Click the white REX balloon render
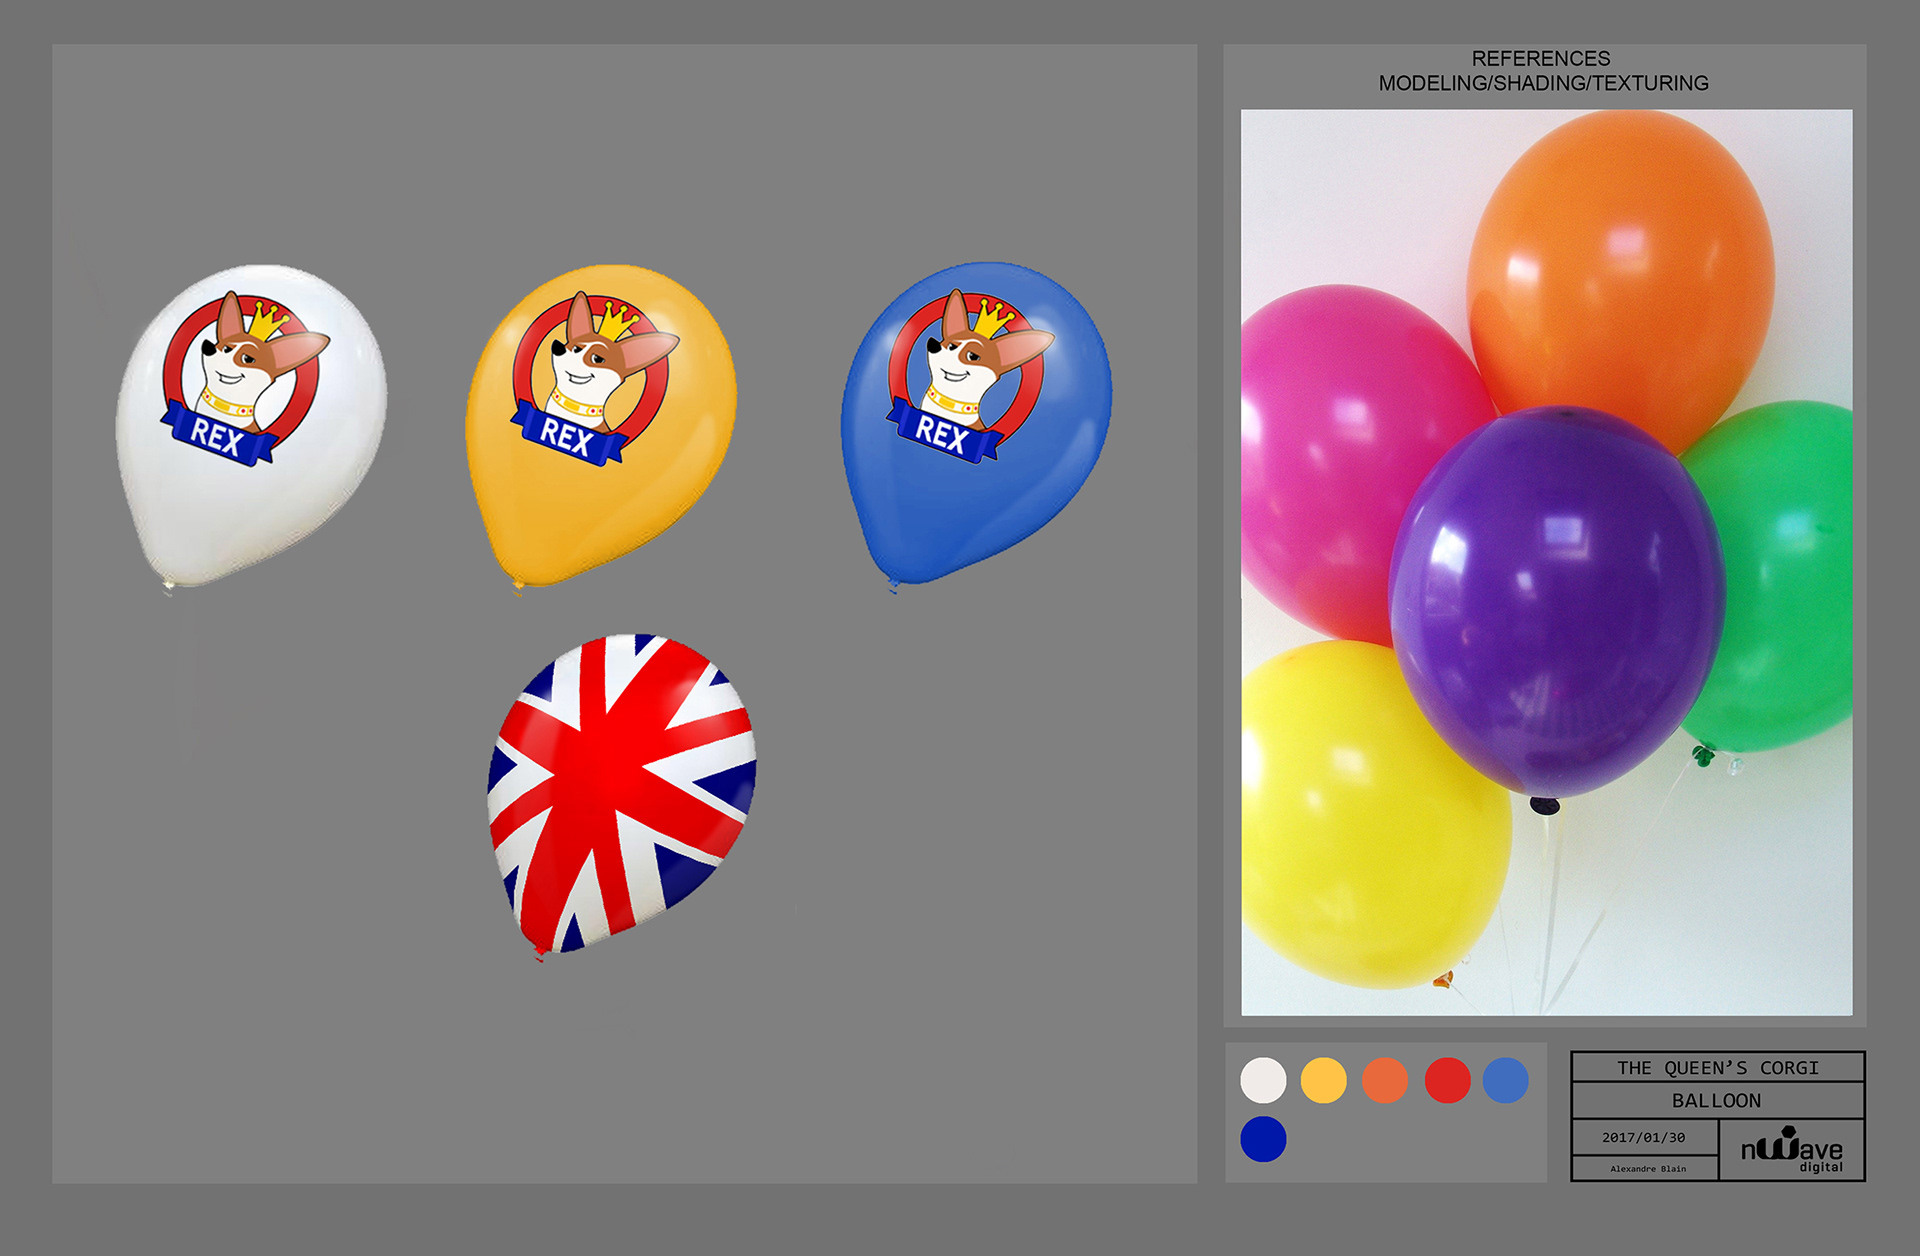The width and height of the screenshot is (1920, 1256). click(250, 428)
